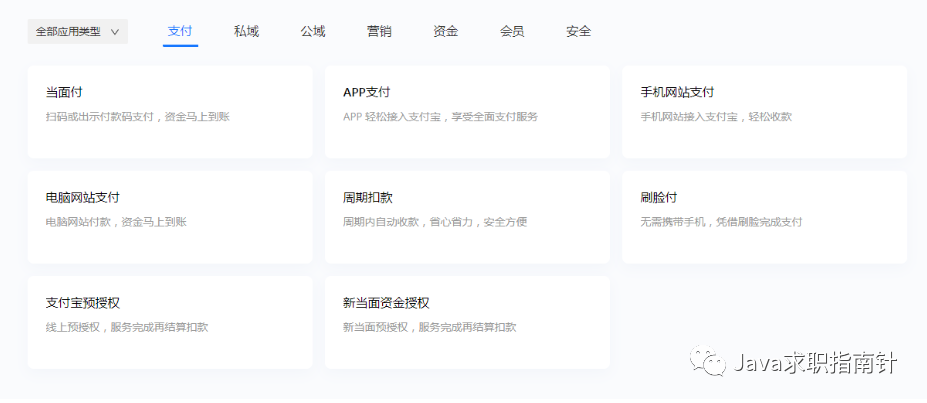Image resolution: width=927 pixels, height=403 pixels.
Task: Open the 周期扣款 card title
Action: pyautogui.click(x=368, y=197)
